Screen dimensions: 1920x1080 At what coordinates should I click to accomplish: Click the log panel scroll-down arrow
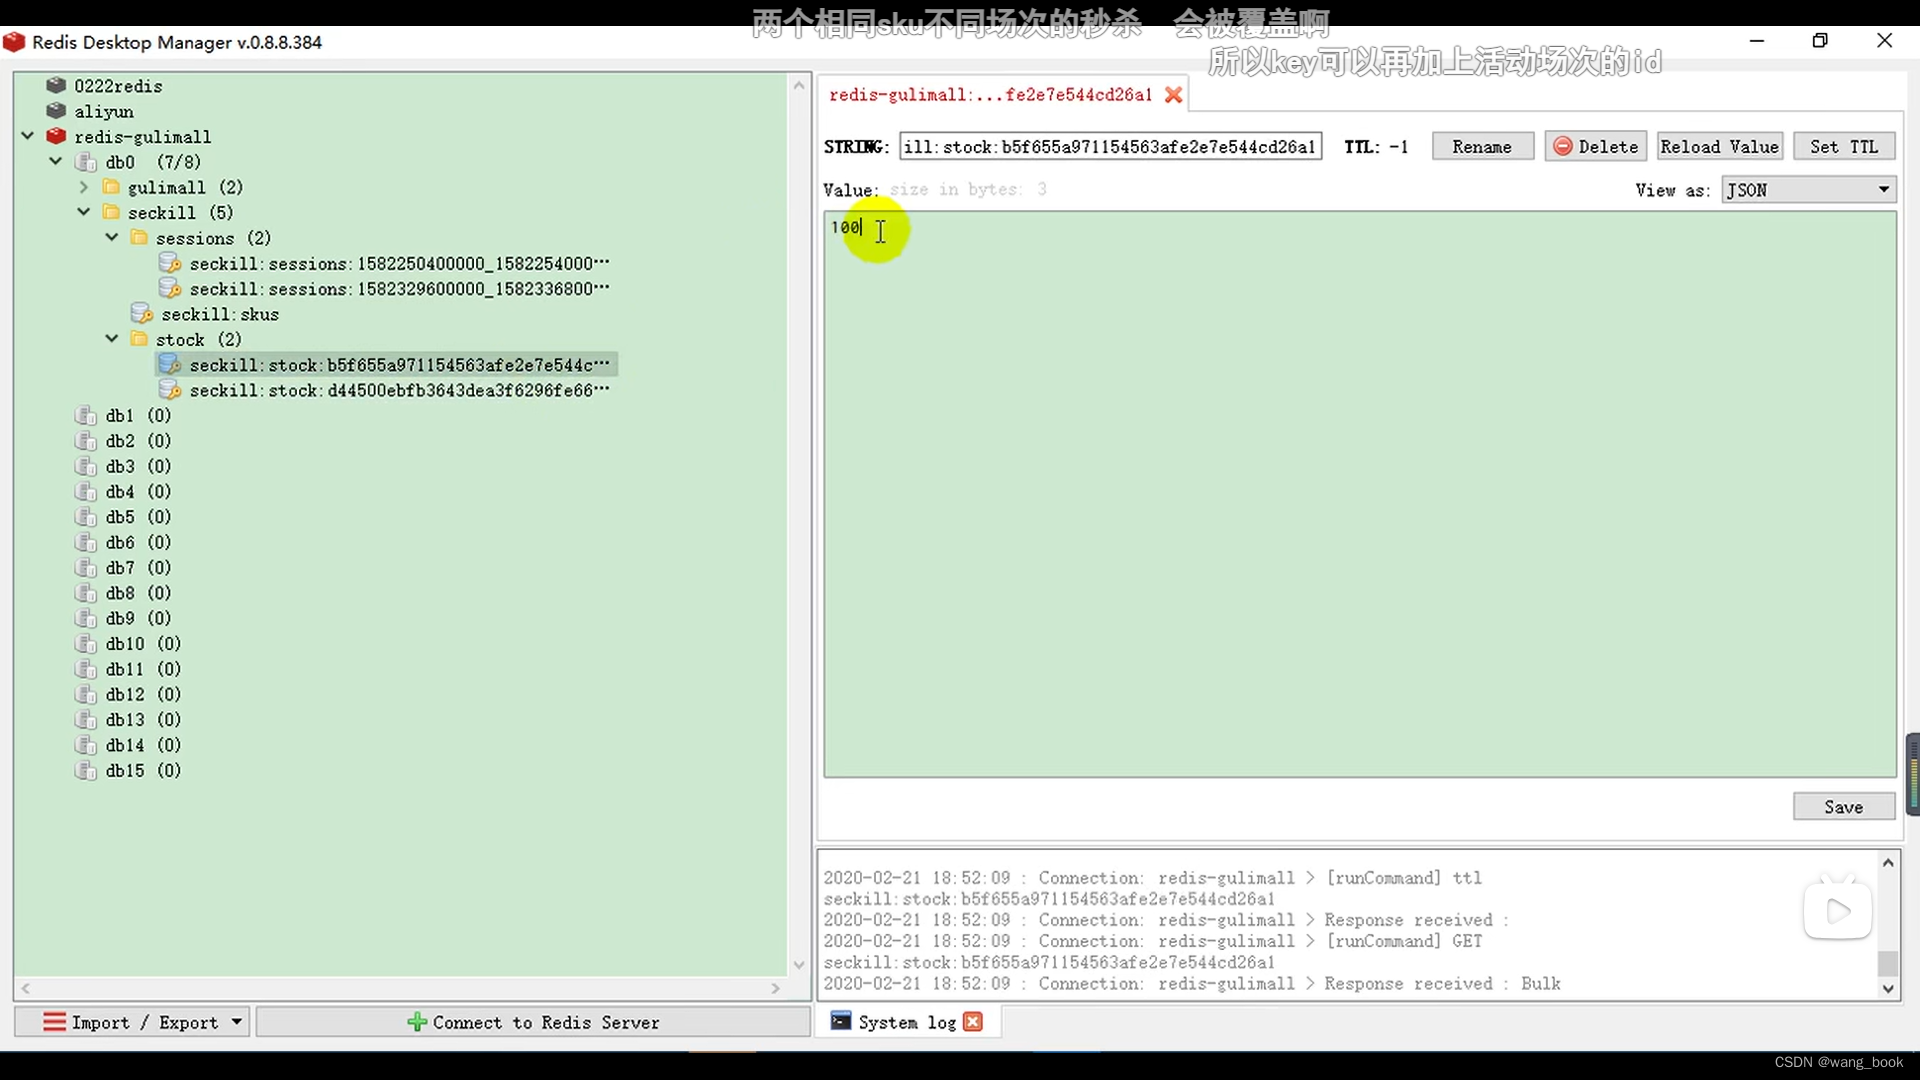point(1887,989)
